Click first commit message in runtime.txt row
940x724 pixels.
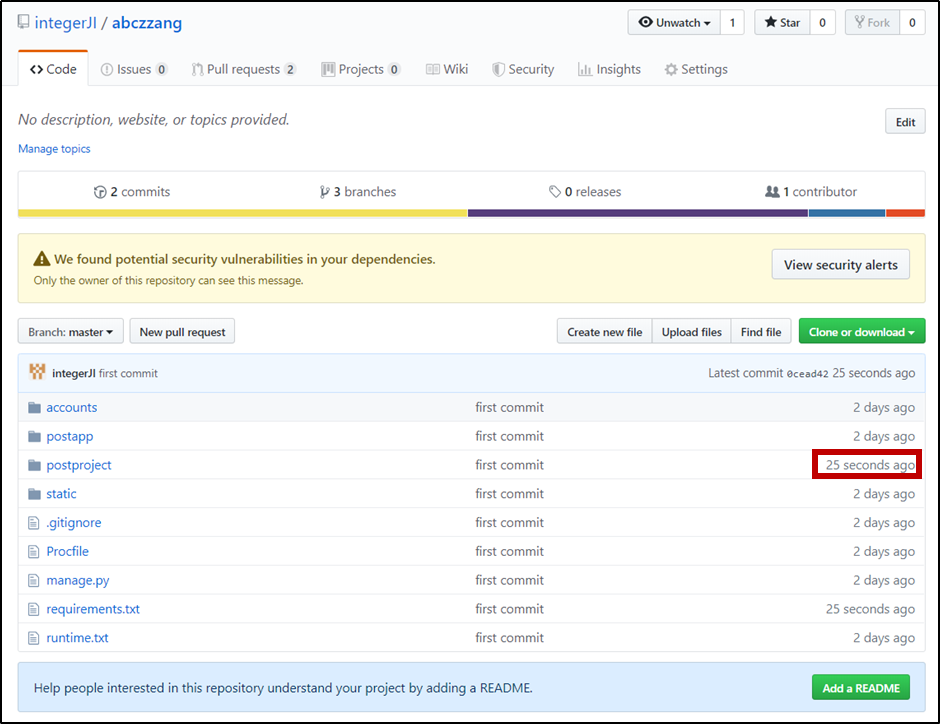(x=510, y=638)
